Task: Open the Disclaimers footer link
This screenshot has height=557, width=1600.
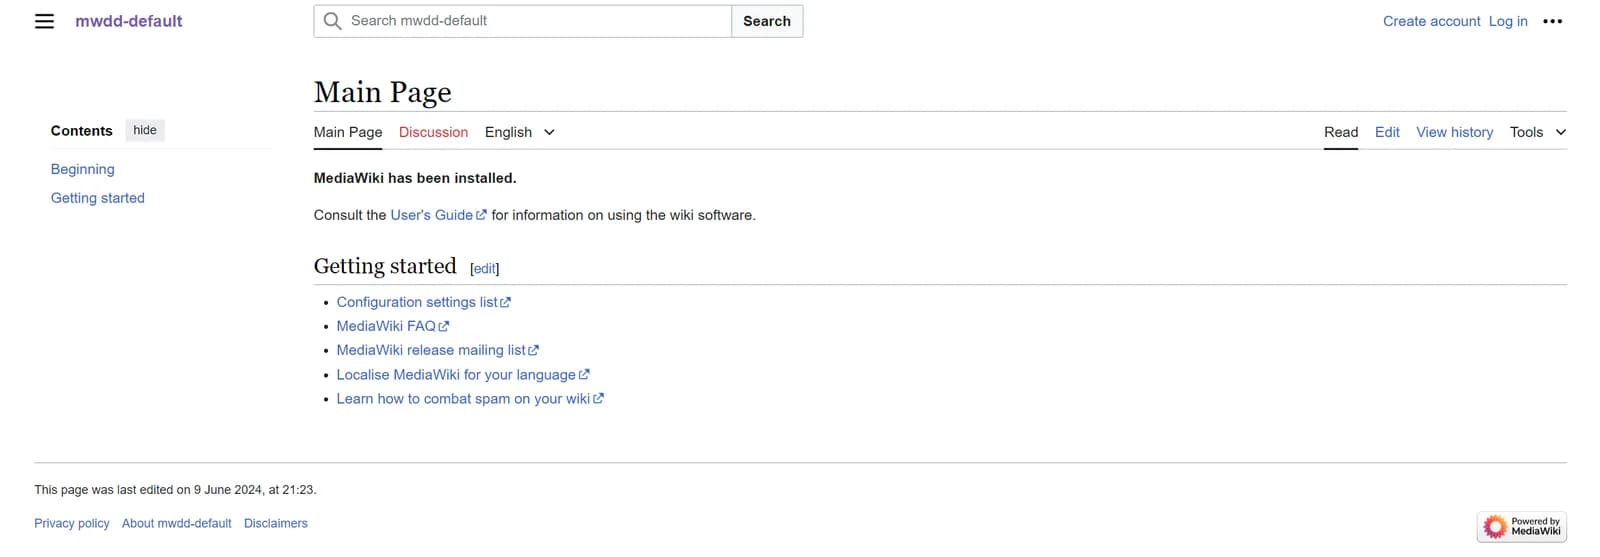Action: (x=276, y=523)
